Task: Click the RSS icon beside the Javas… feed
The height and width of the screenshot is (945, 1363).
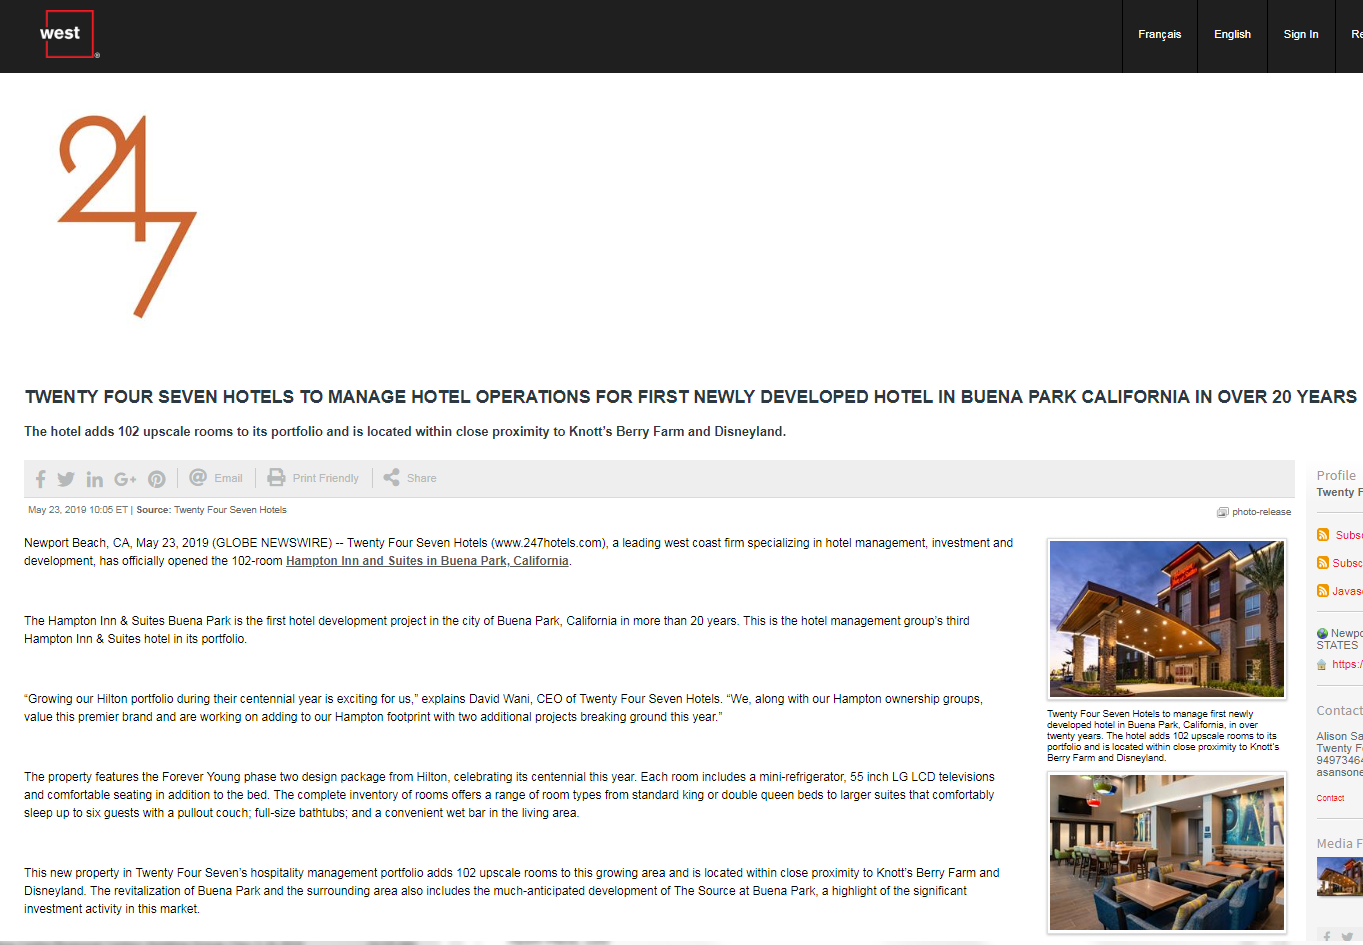Action: tap(1323, 591)
